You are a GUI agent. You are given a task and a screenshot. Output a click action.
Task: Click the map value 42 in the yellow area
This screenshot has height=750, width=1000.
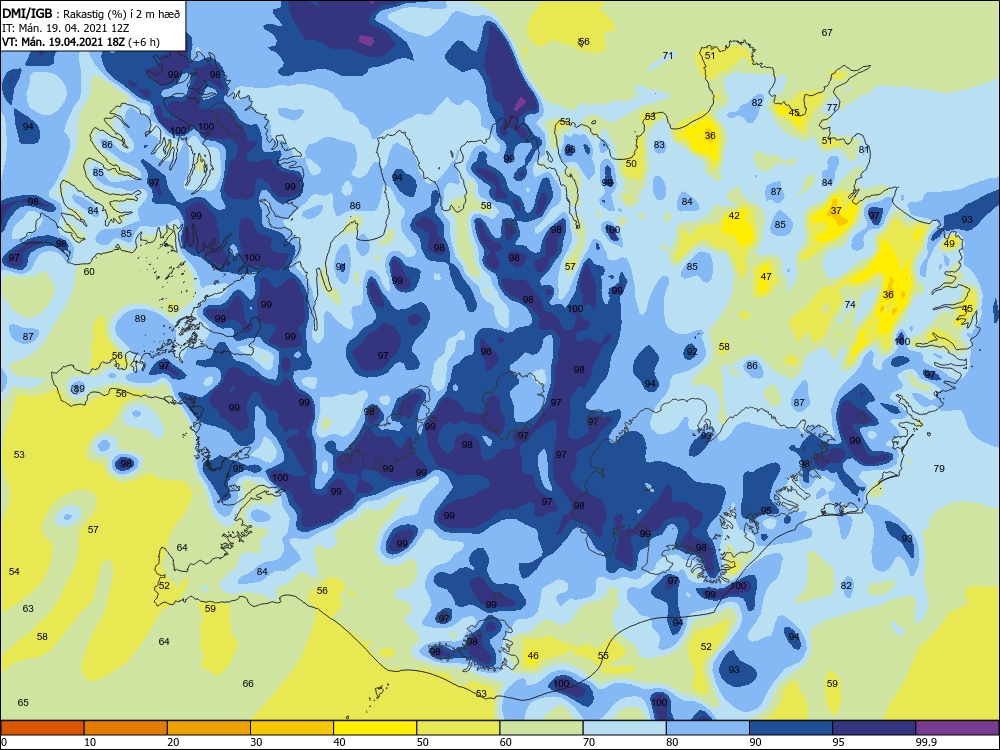click(x=734, y=216)
